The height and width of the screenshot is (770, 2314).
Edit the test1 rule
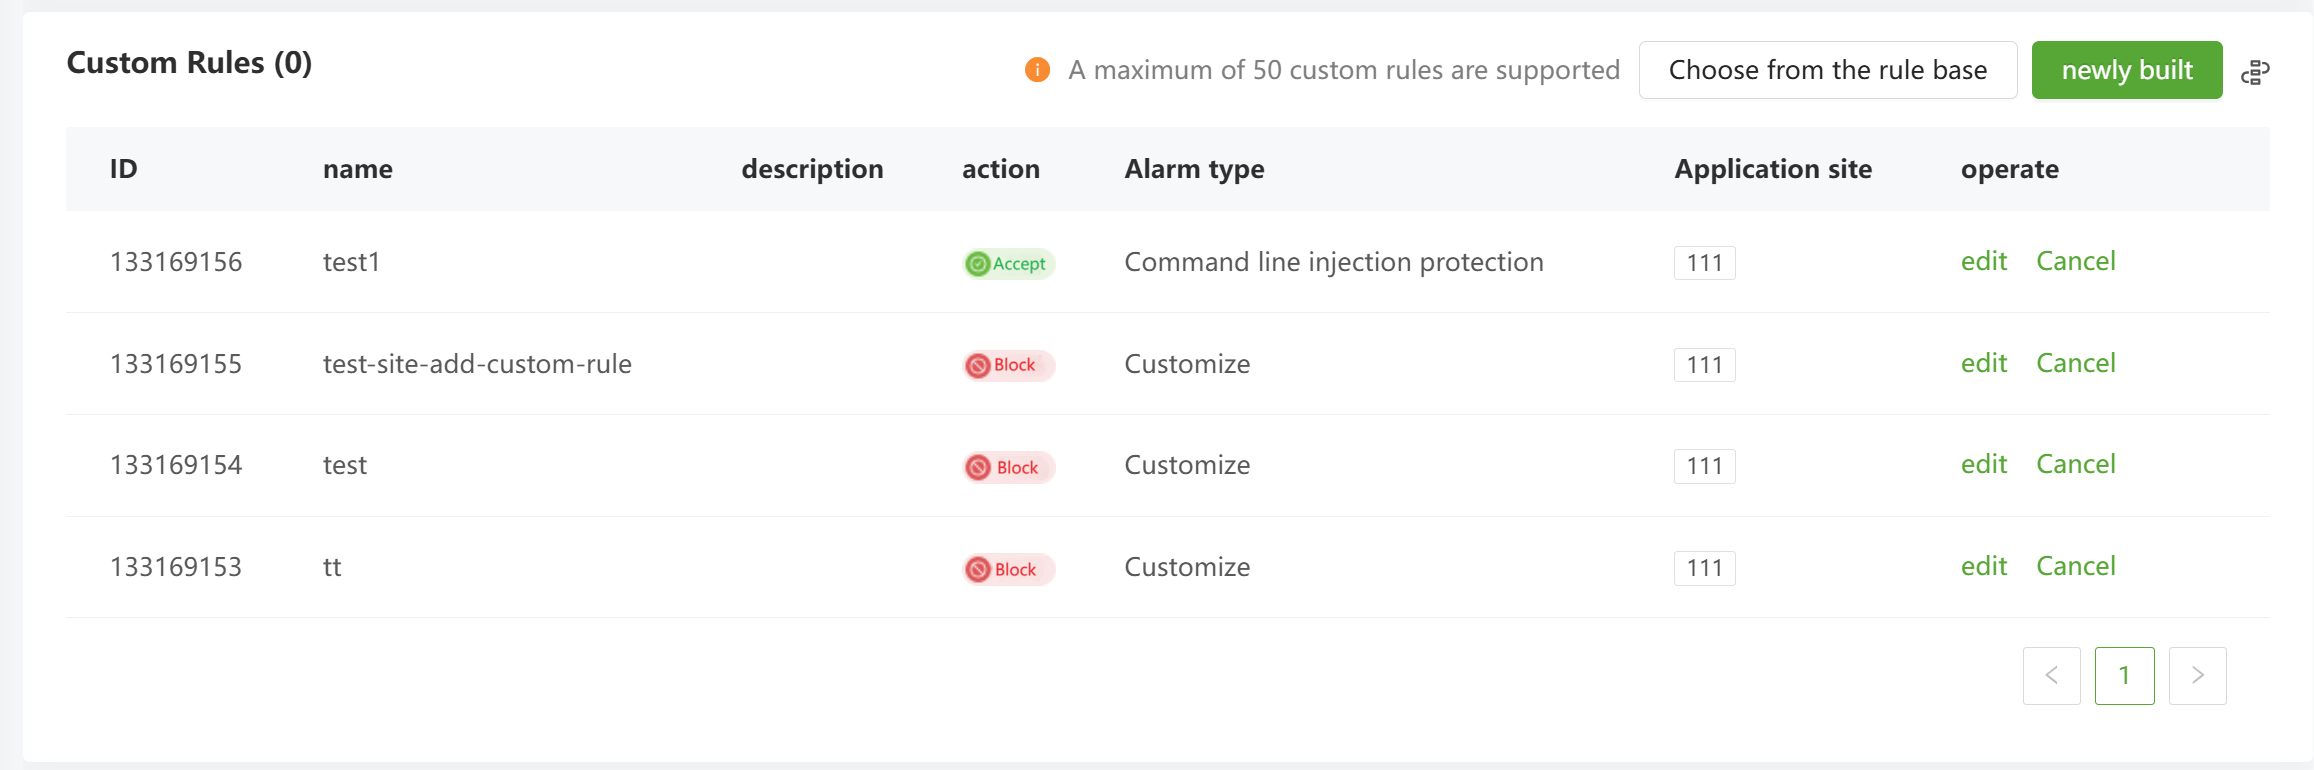1984,261
